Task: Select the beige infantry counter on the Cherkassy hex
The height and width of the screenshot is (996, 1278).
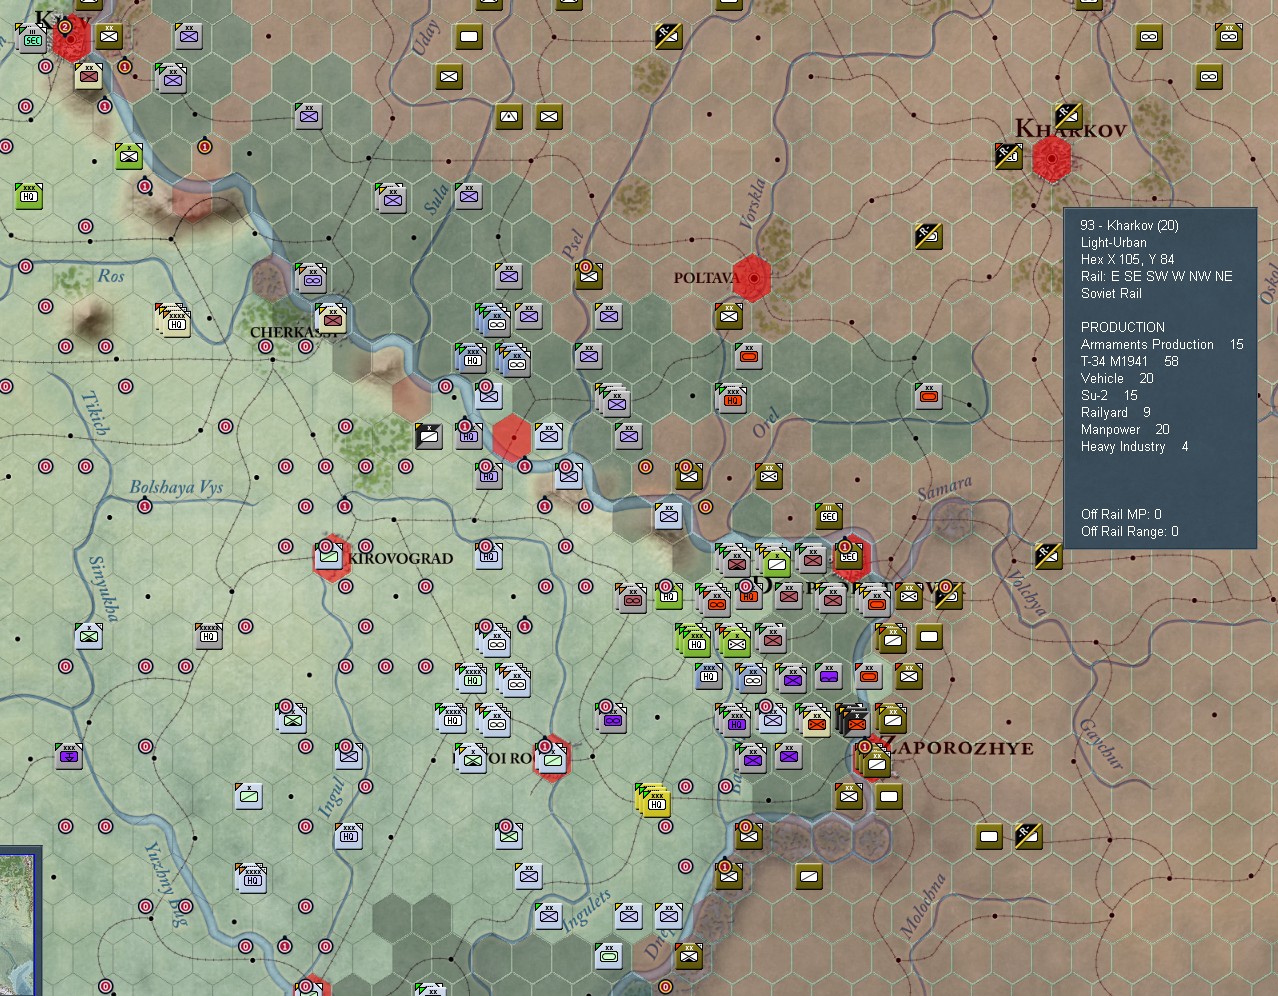Action: (332, 318)
